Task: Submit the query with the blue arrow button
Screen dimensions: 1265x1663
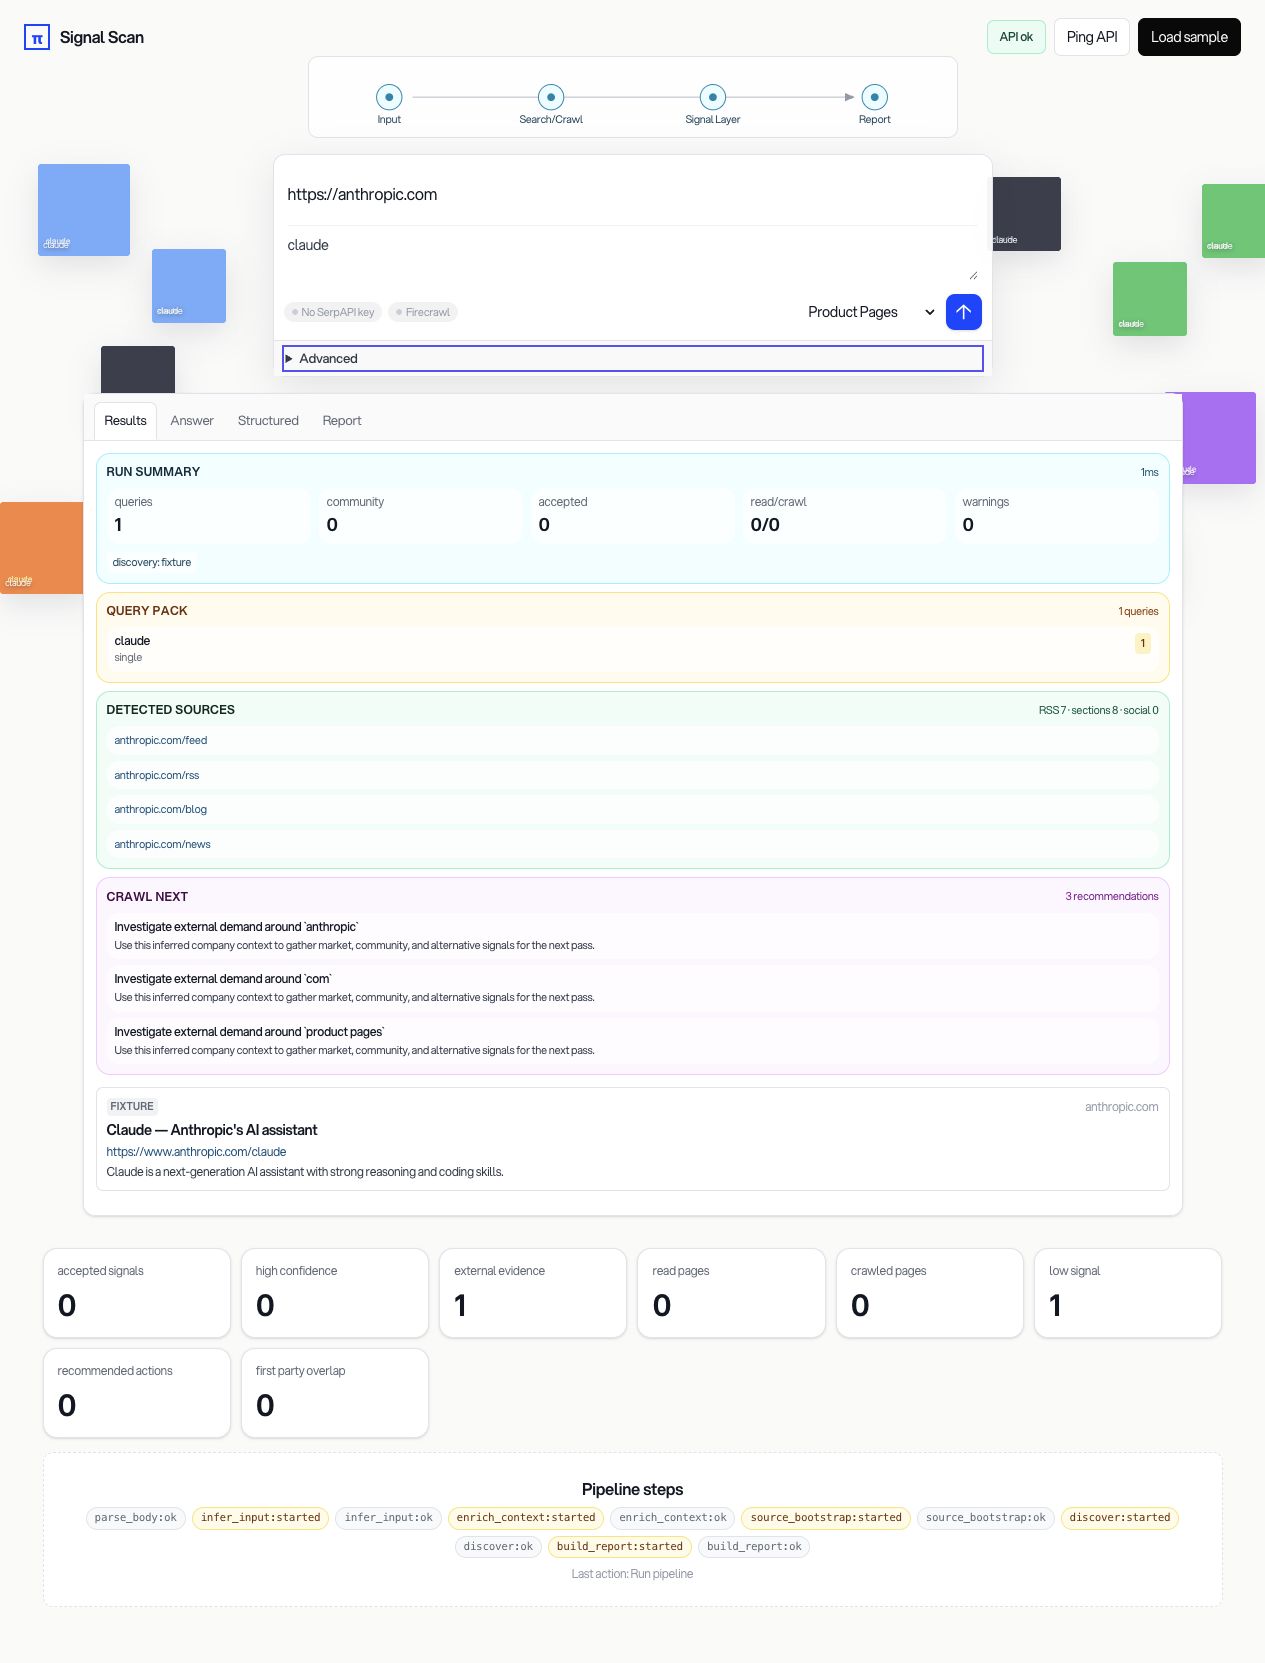Action: [963, 312]
